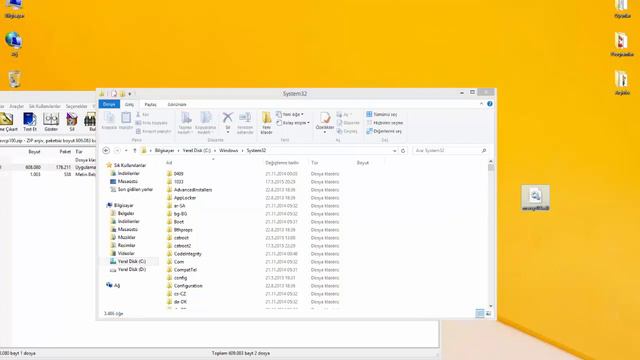Click Yerel Disk (C:) in address breadcrumb

pyautogui.click(x=197, y=151)
